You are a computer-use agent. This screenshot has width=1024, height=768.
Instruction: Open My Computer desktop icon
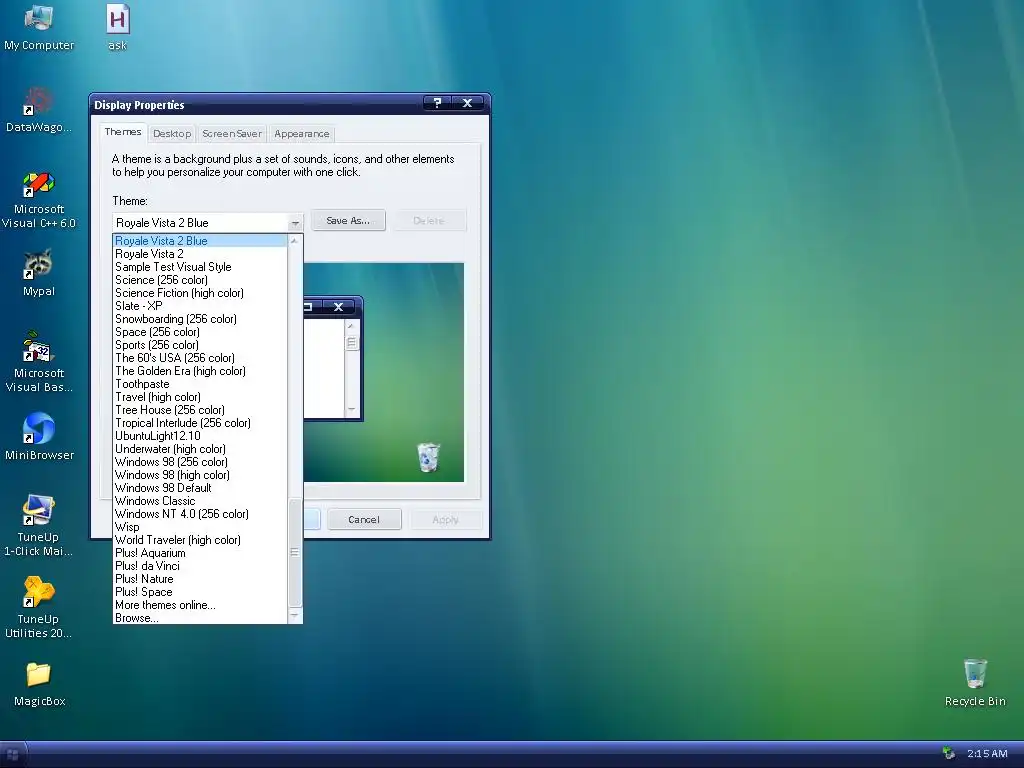[x=39, y=27]
